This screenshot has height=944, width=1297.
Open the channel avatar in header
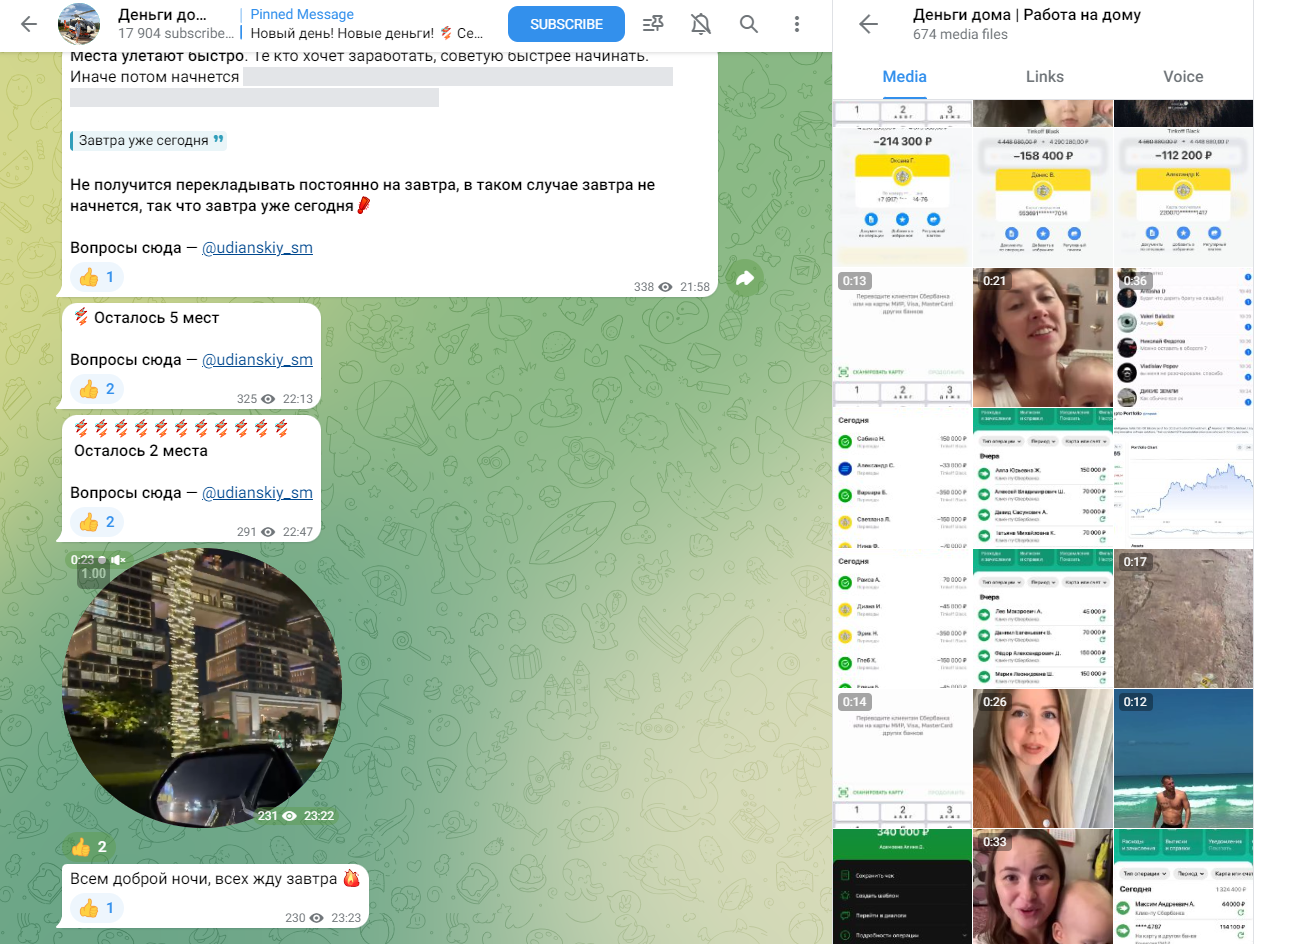click(x=79, y=24)
